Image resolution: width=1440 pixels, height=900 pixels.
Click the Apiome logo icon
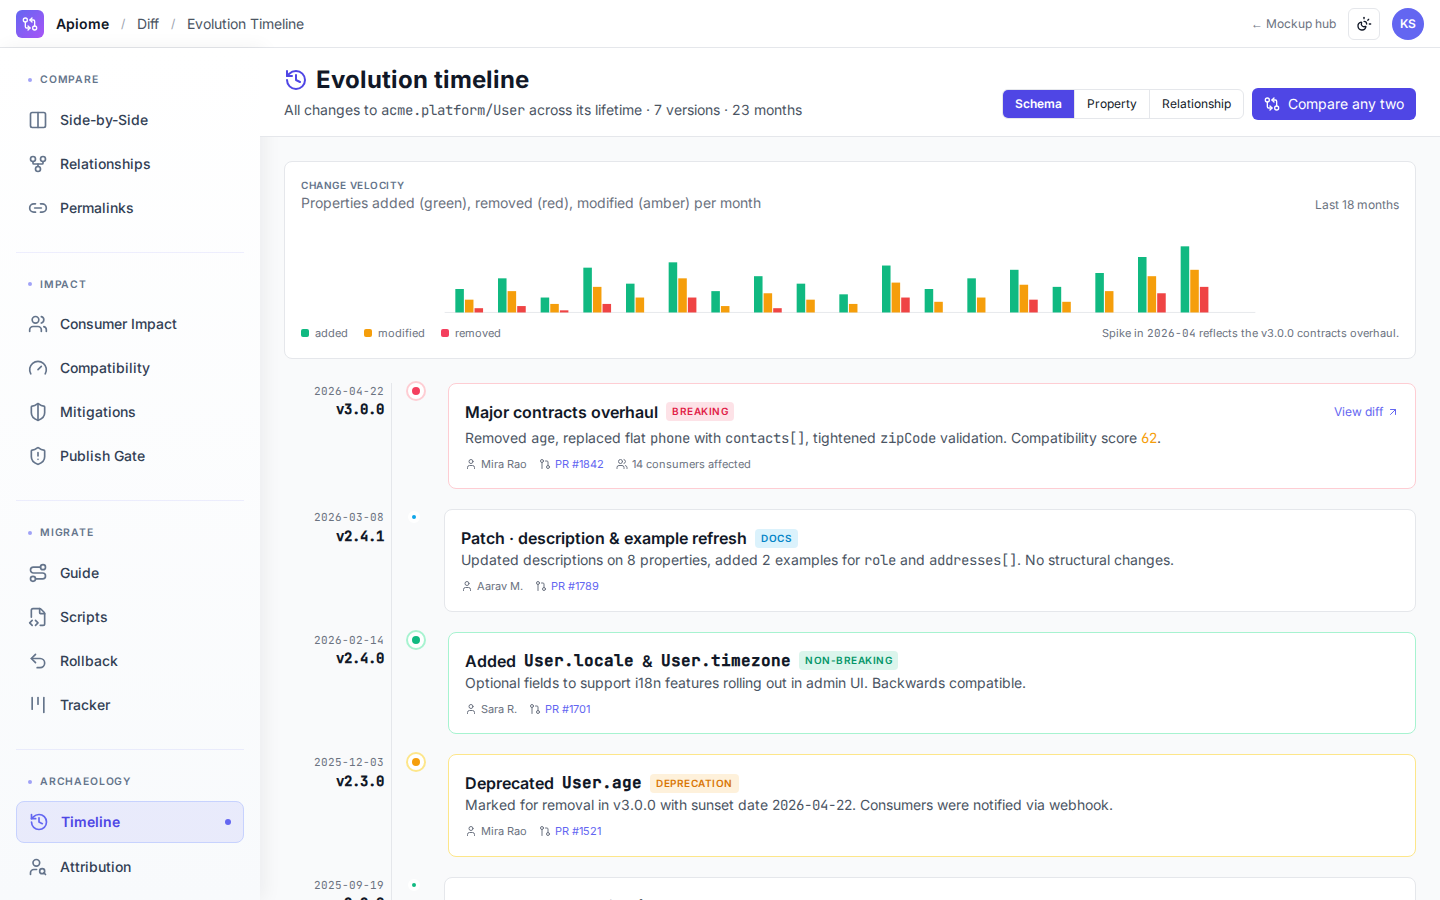click(30, 24)
